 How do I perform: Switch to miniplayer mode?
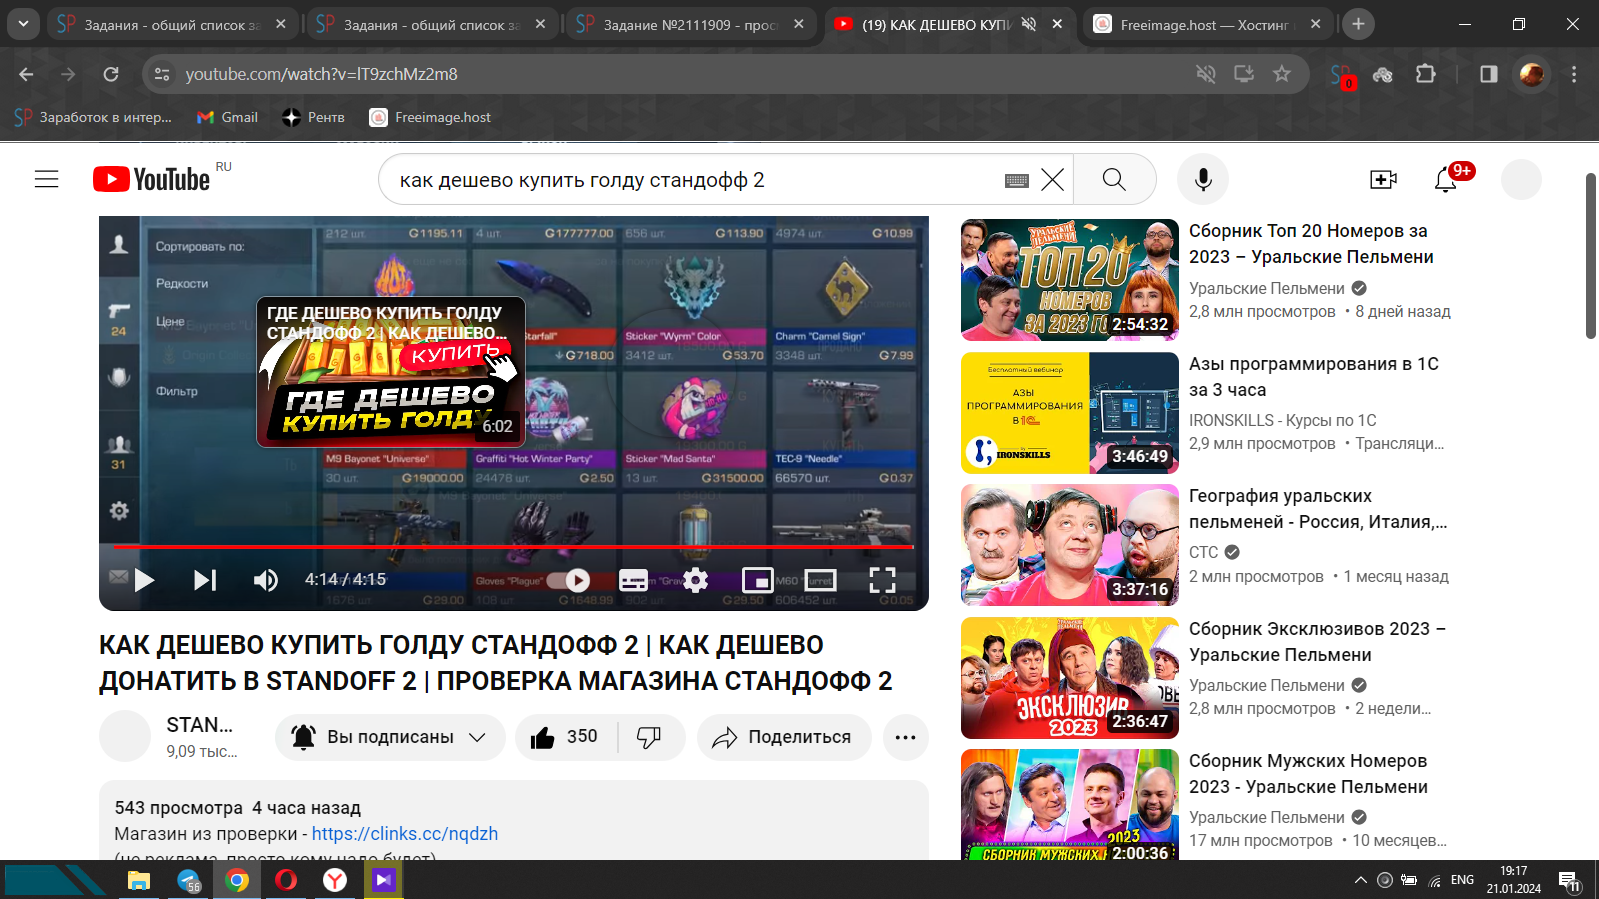click(757, 580)
